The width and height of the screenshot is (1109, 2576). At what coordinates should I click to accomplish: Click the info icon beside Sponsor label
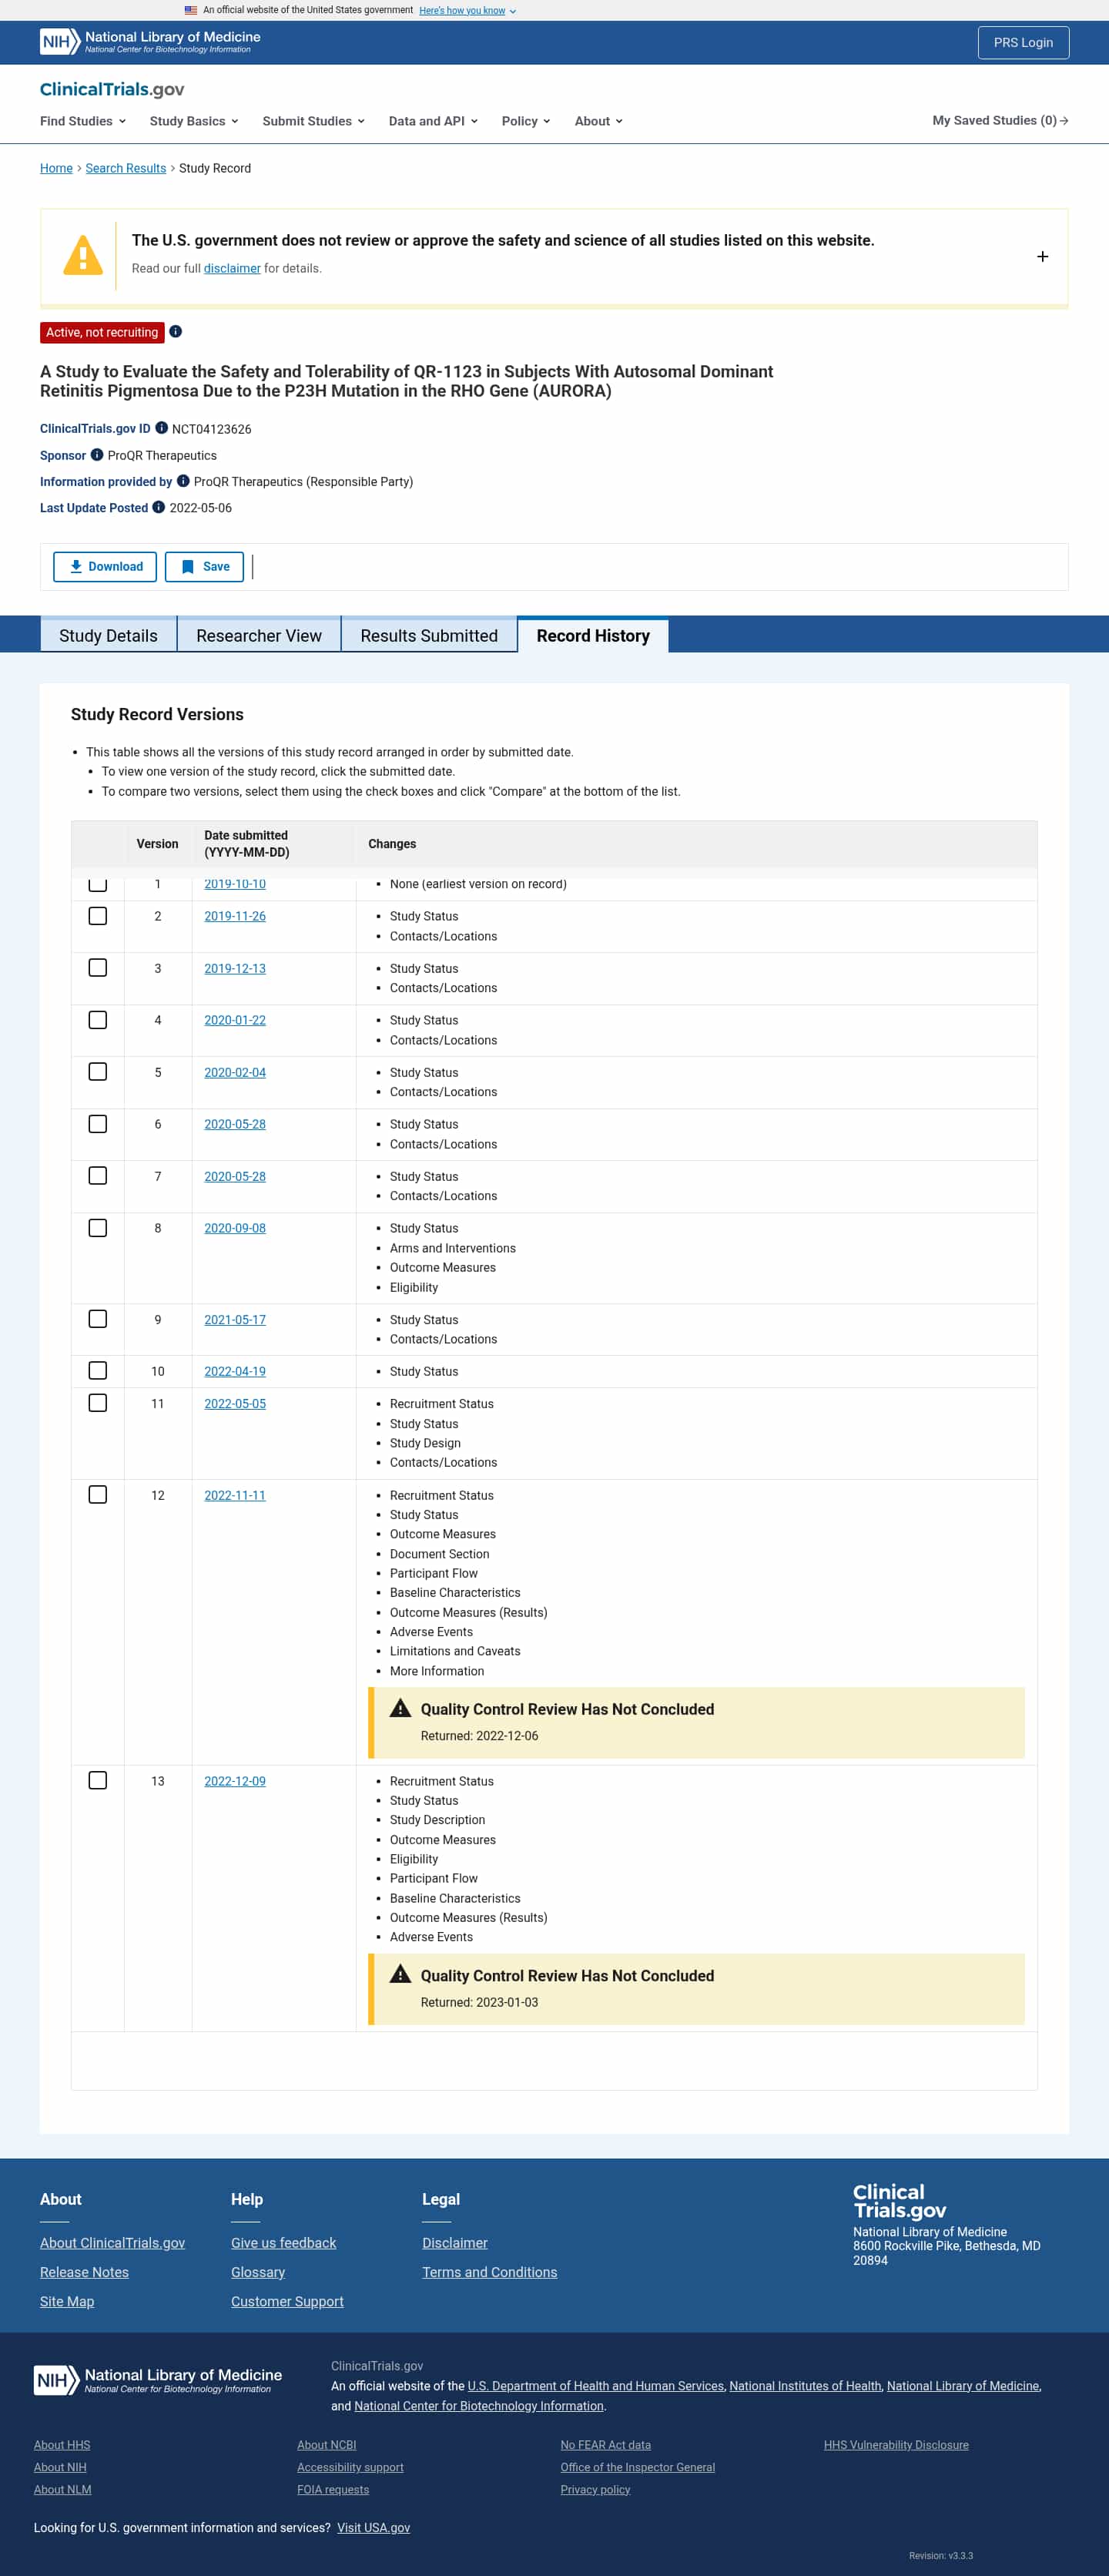97,455
